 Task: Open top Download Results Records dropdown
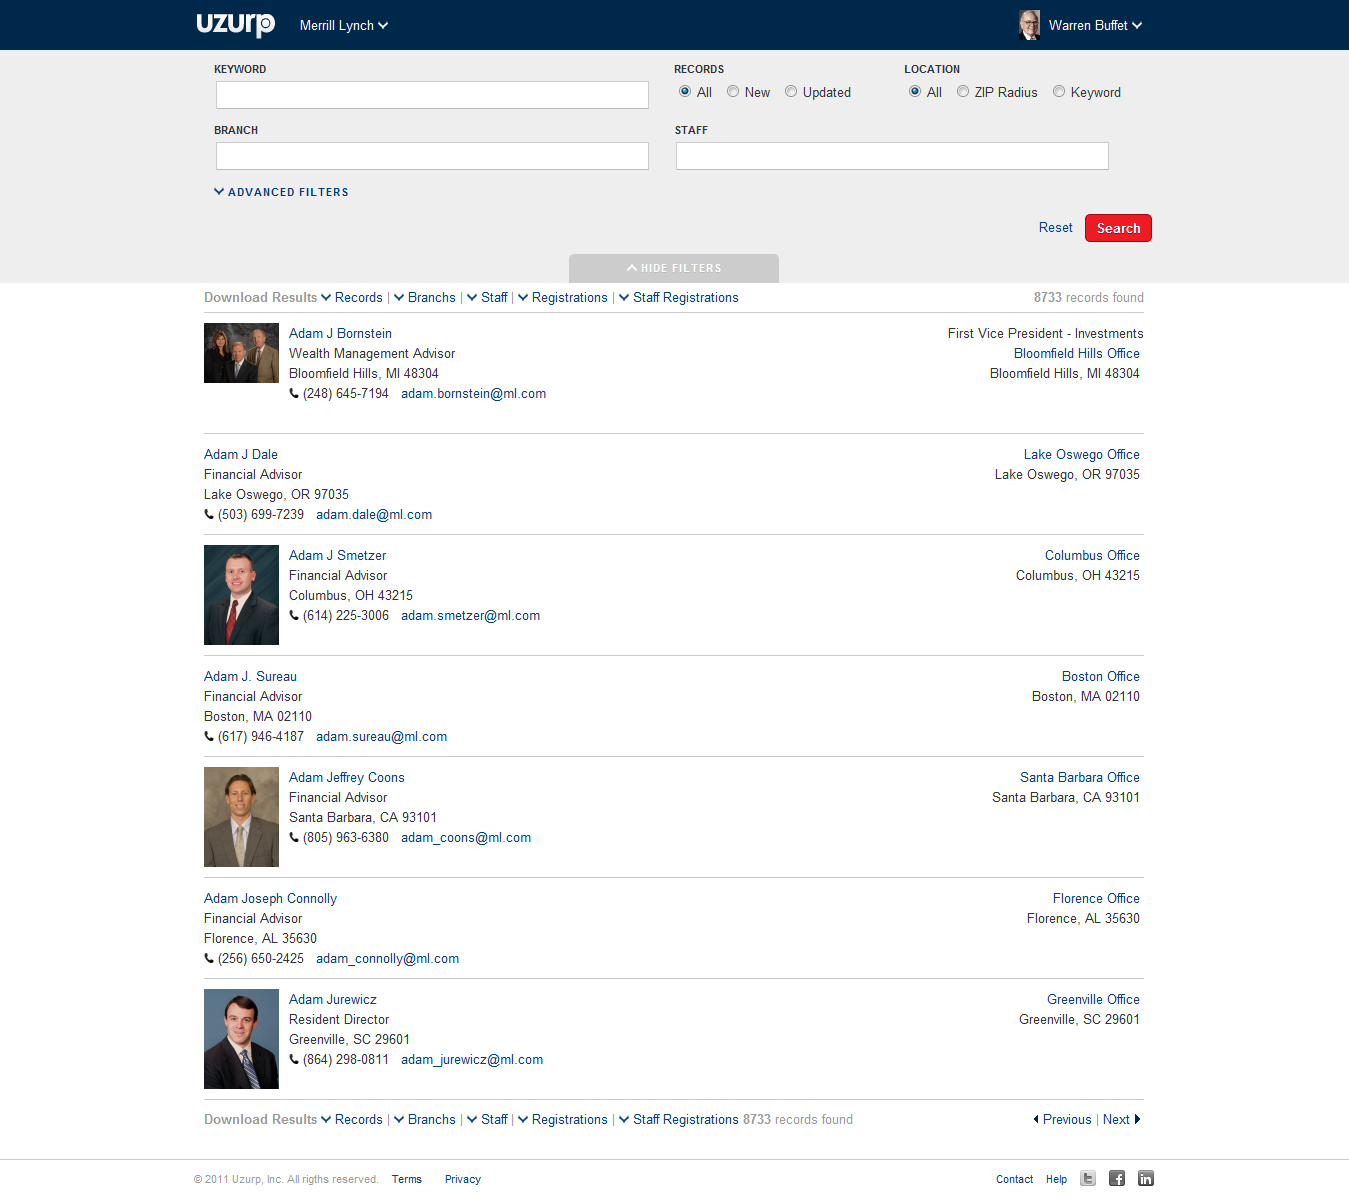[x=352, y=298]
